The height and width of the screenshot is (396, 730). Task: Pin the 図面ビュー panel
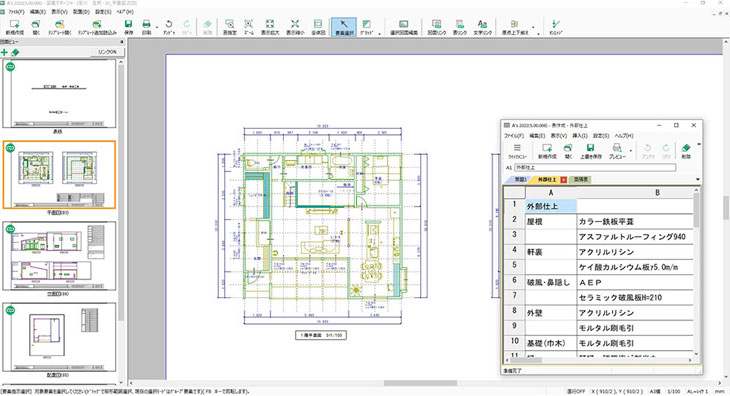tap(122, 42)
